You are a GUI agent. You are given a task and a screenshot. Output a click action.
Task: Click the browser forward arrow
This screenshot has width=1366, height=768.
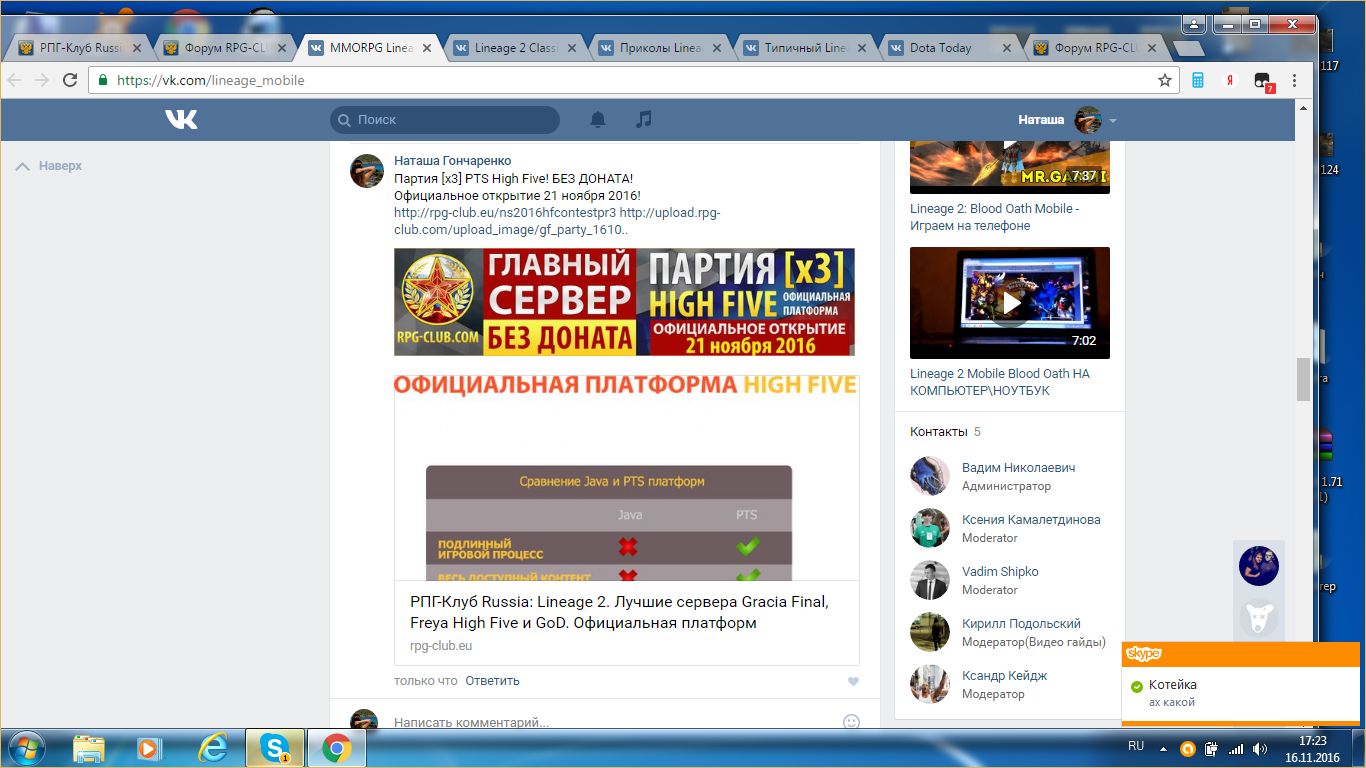tap(42, 80)
